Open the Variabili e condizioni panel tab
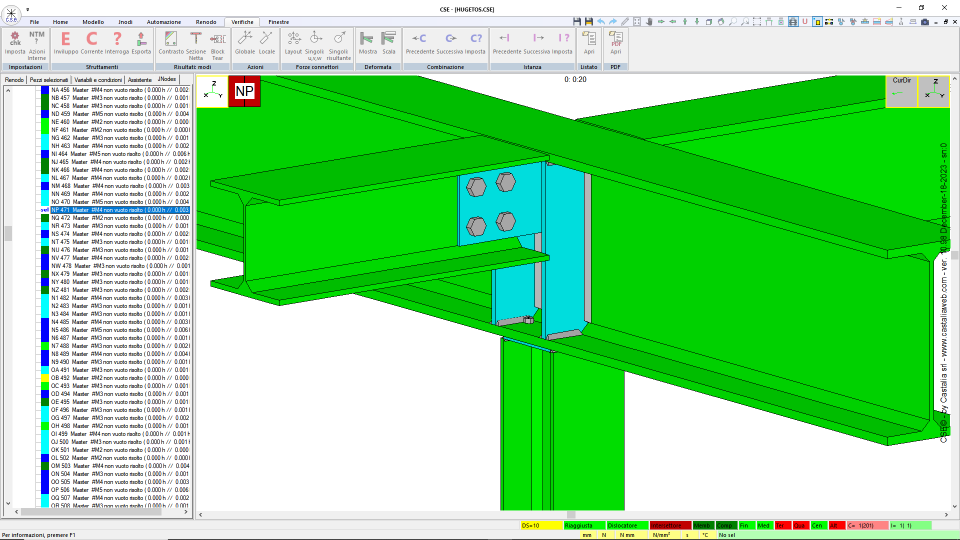 point(98,80)
